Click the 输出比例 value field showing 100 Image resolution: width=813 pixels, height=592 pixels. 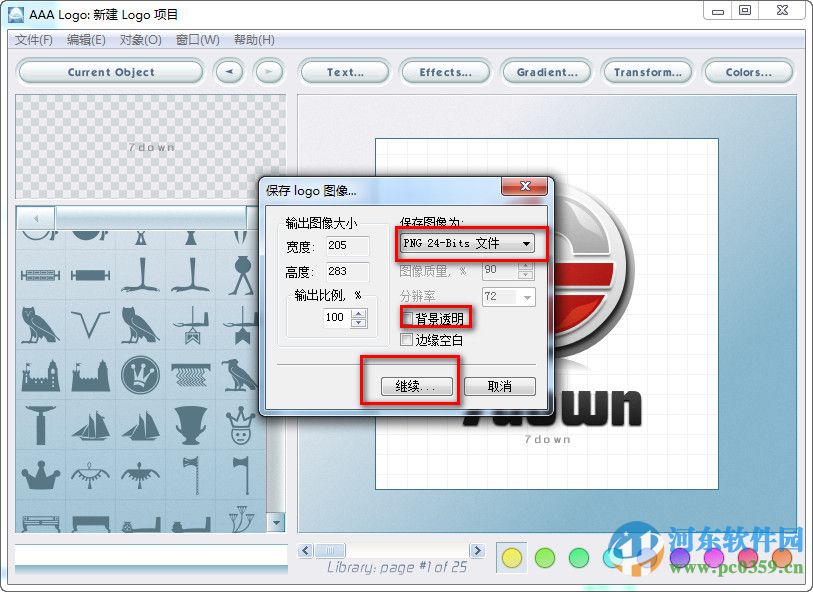click(337, 318)
